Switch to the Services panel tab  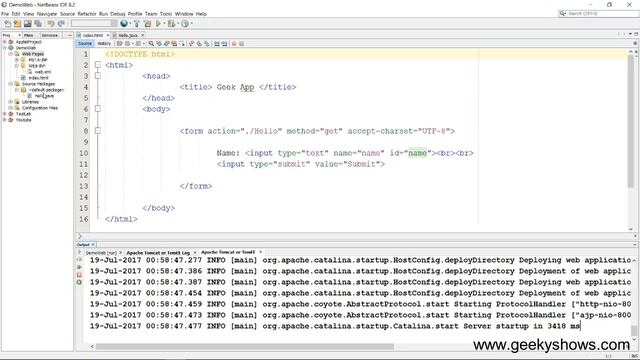pyautogui.click(x=50, y=36)
